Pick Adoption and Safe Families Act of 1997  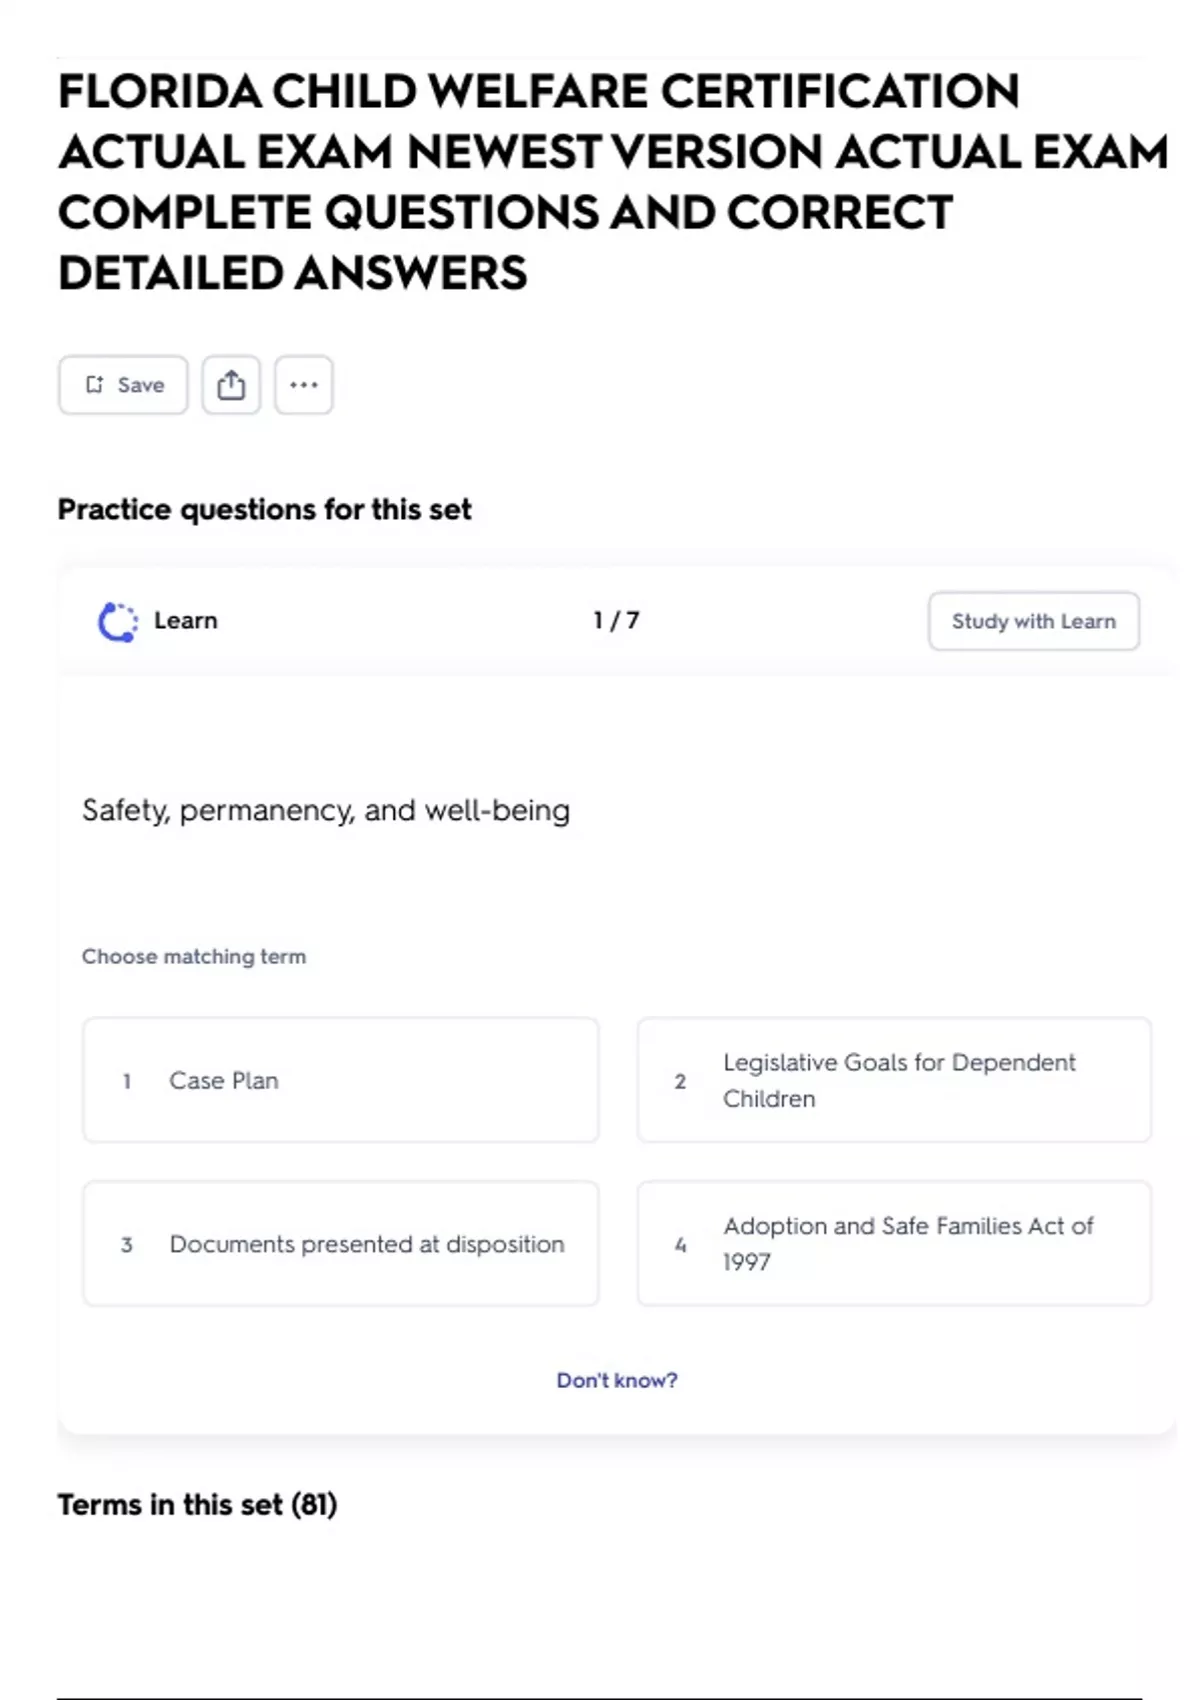894,1244
